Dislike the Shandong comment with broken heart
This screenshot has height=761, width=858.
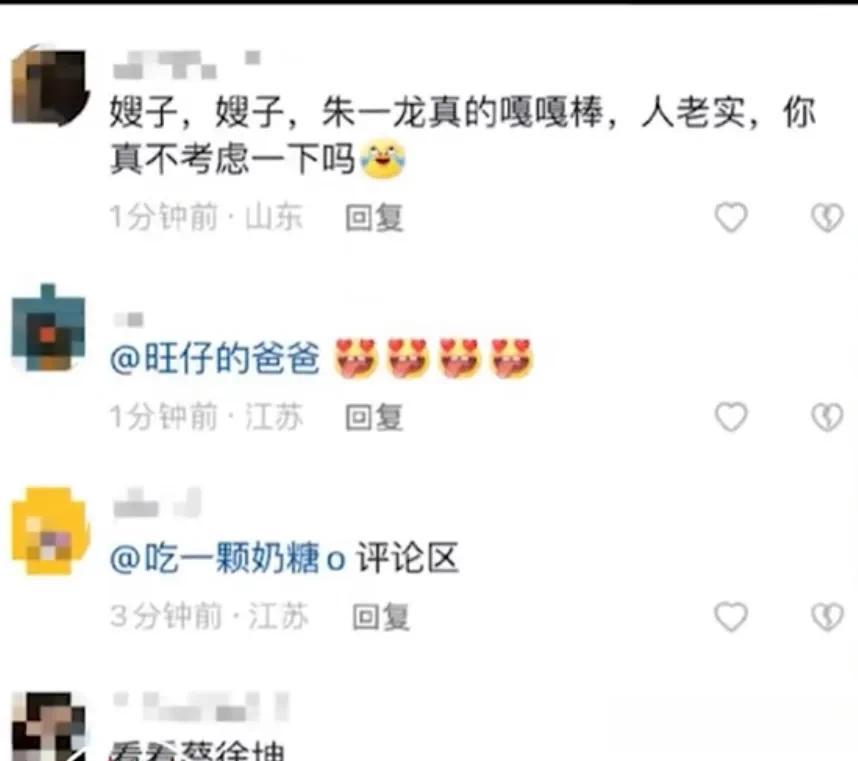pos(827,217)
